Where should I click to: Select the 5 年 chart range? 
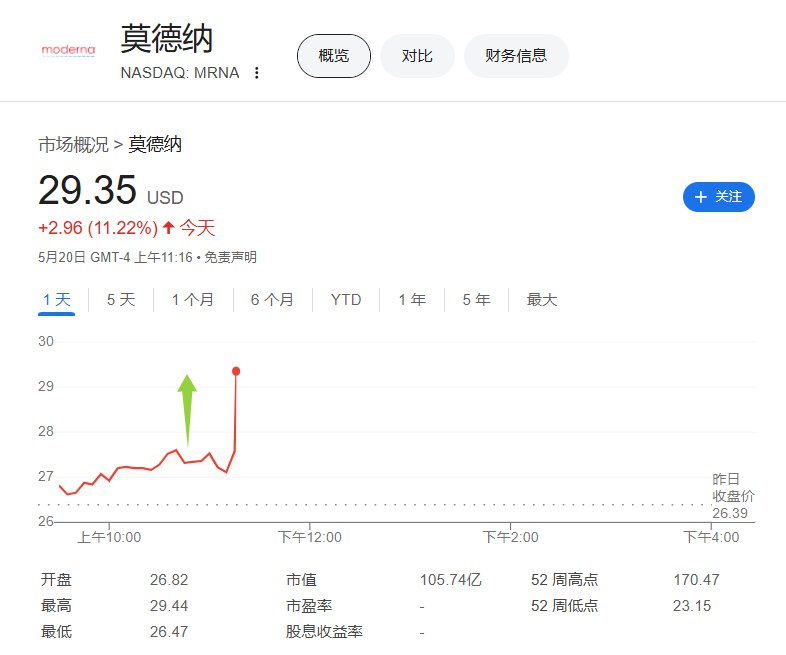point(476,300)
